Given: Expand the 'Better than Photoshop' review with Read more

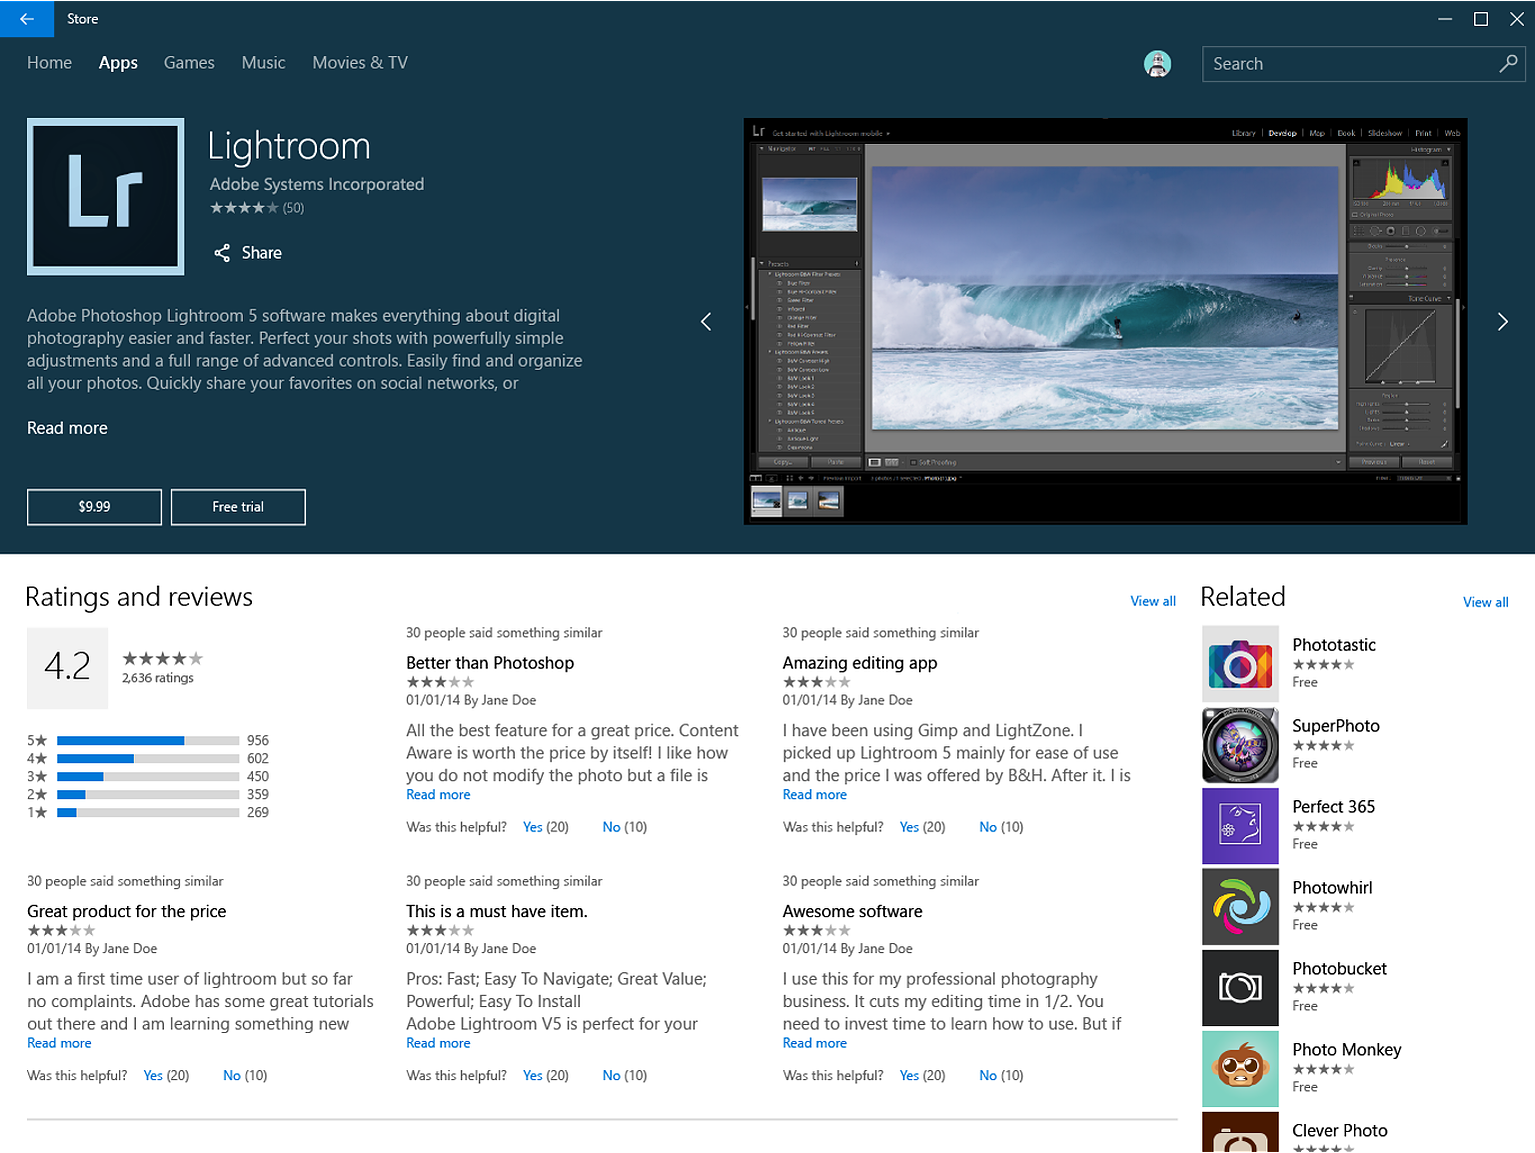Looking at the screenshot, I should point(438,795).
